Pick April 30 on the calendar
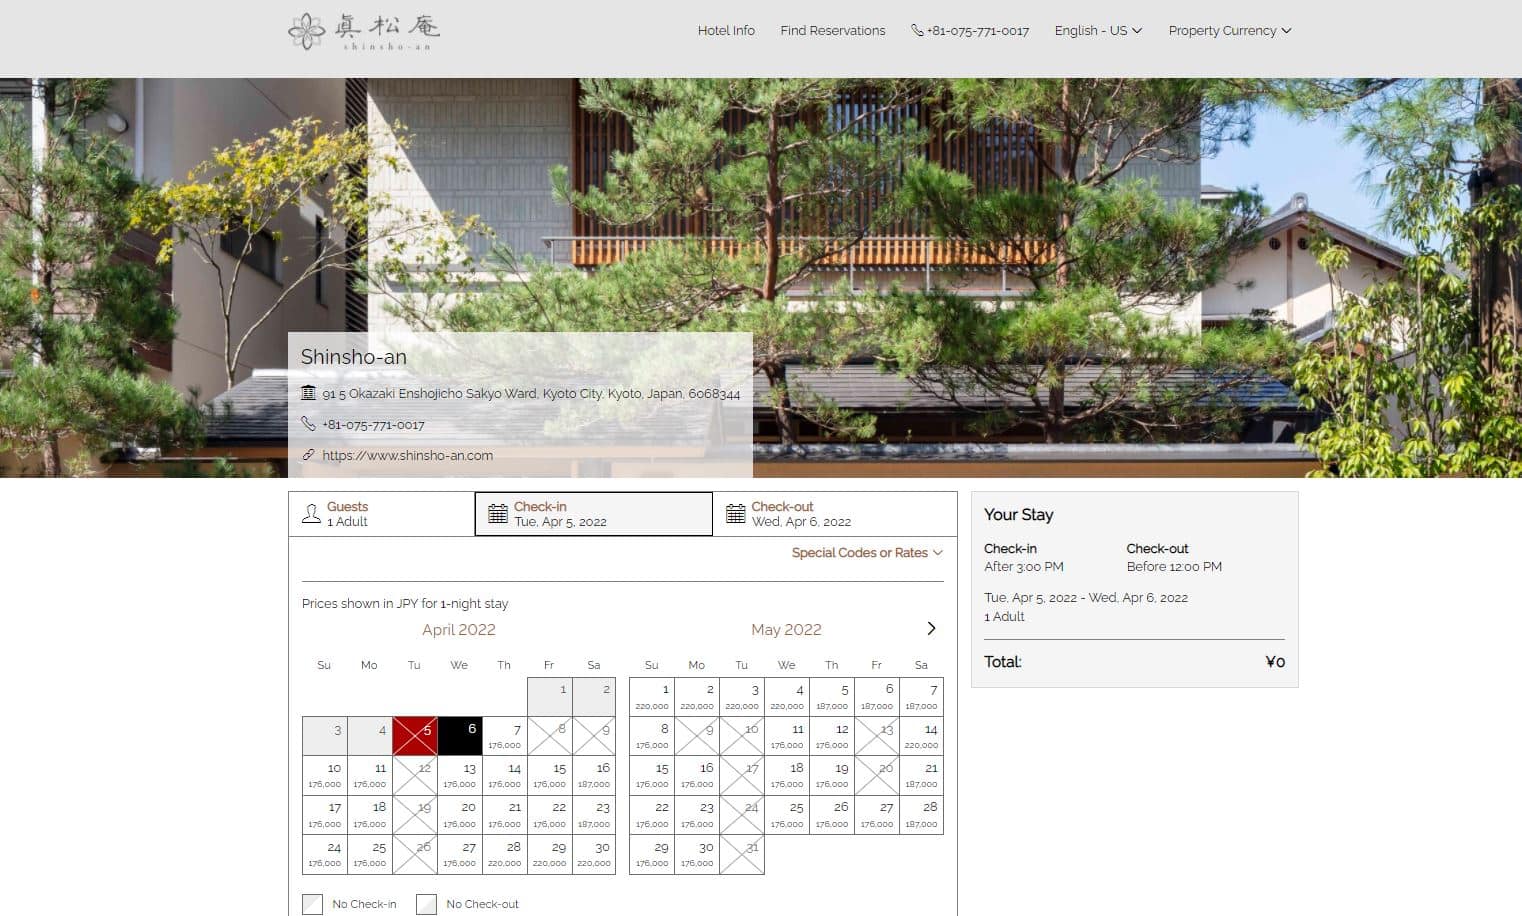 594,854
